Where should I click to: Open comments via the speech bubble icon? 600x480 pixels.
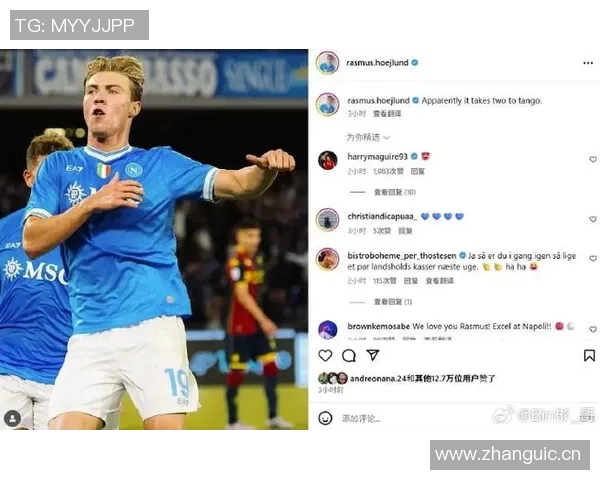coord(349,356)
